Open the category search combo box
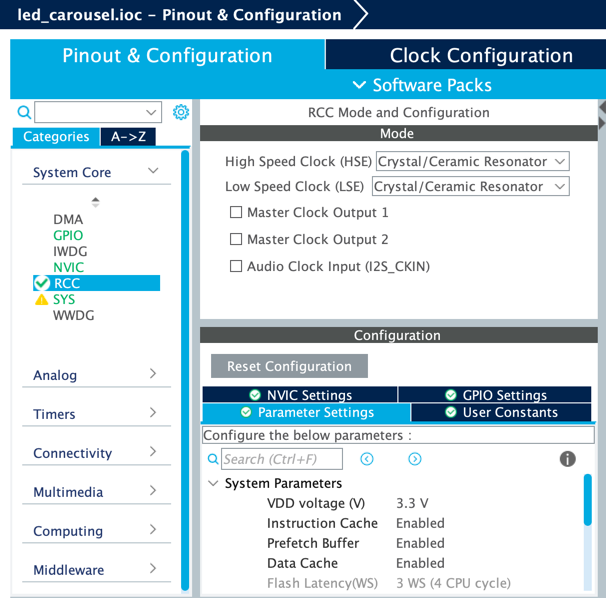 (x=98, y=112)
